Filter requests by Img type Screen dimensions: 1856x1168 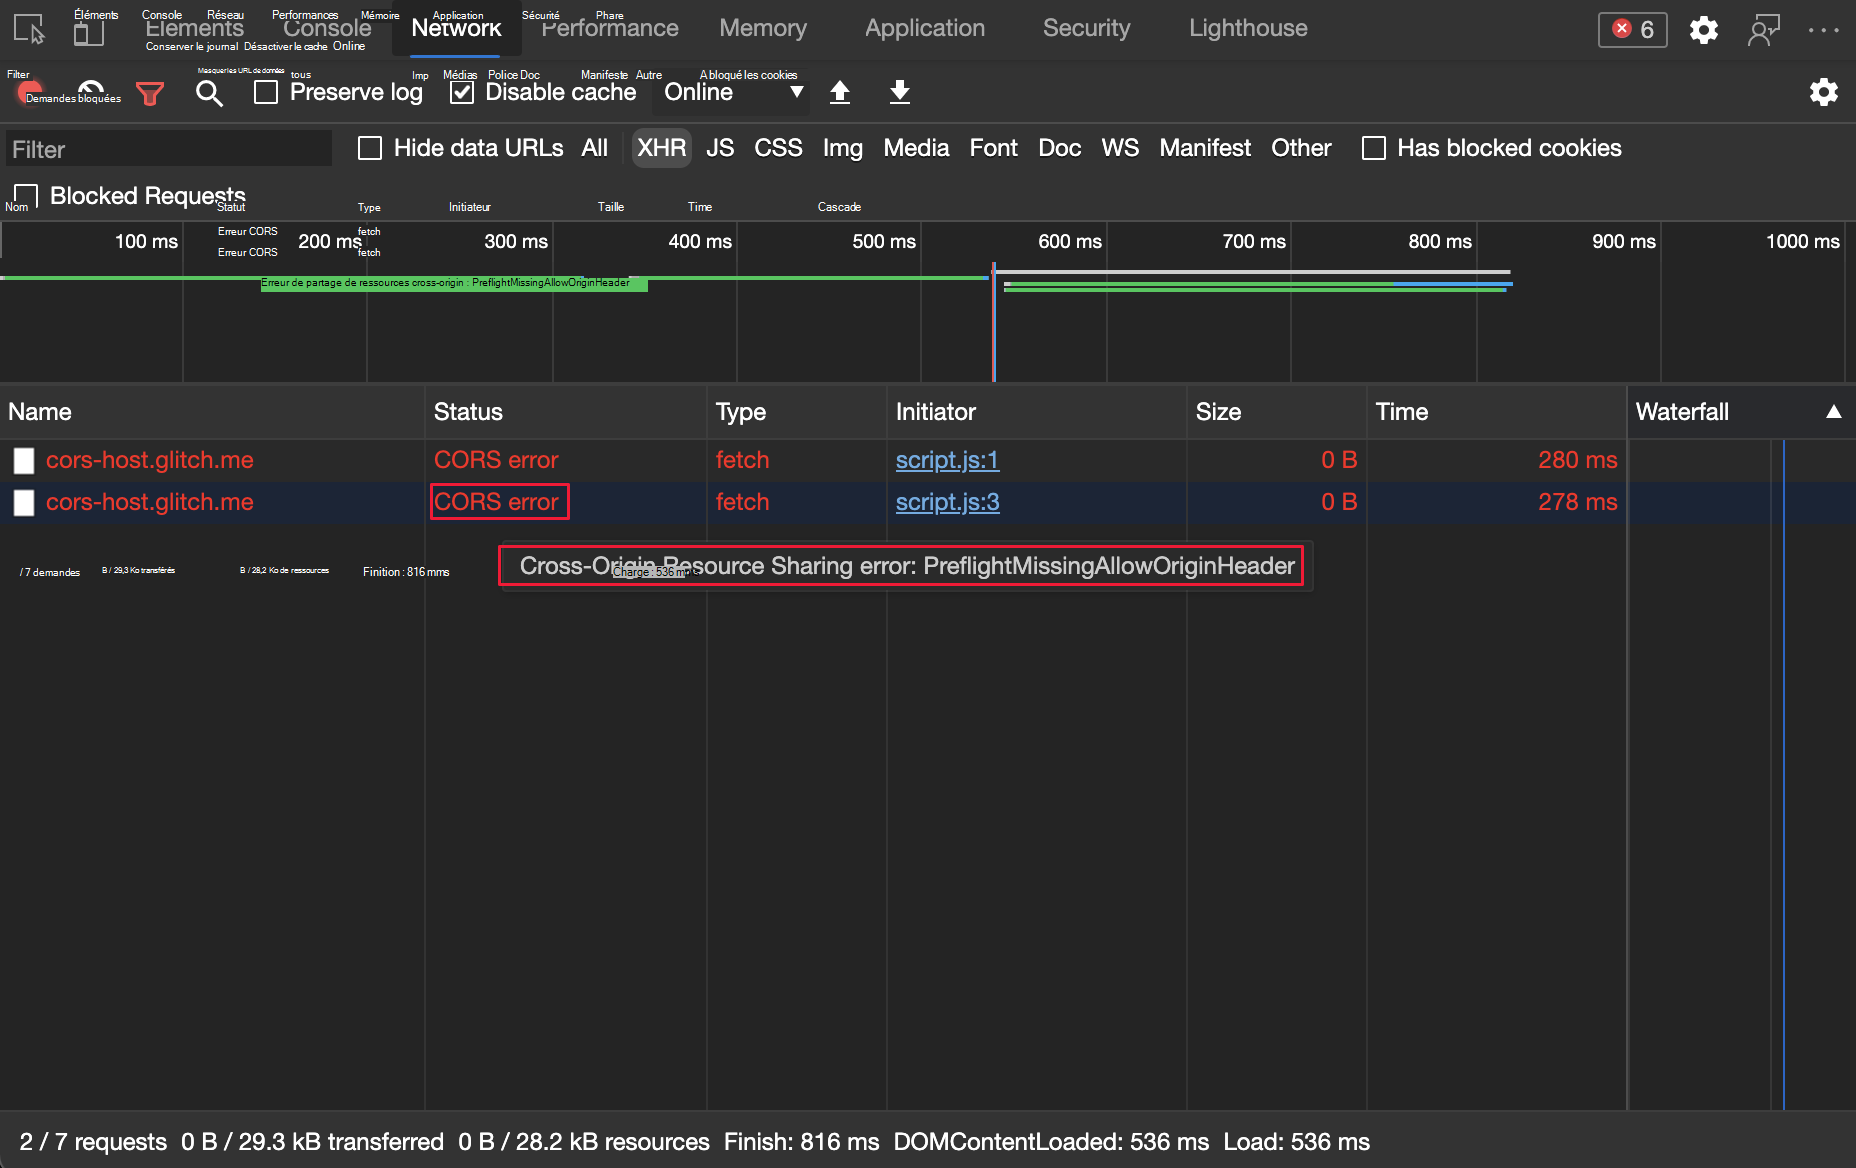843,148
